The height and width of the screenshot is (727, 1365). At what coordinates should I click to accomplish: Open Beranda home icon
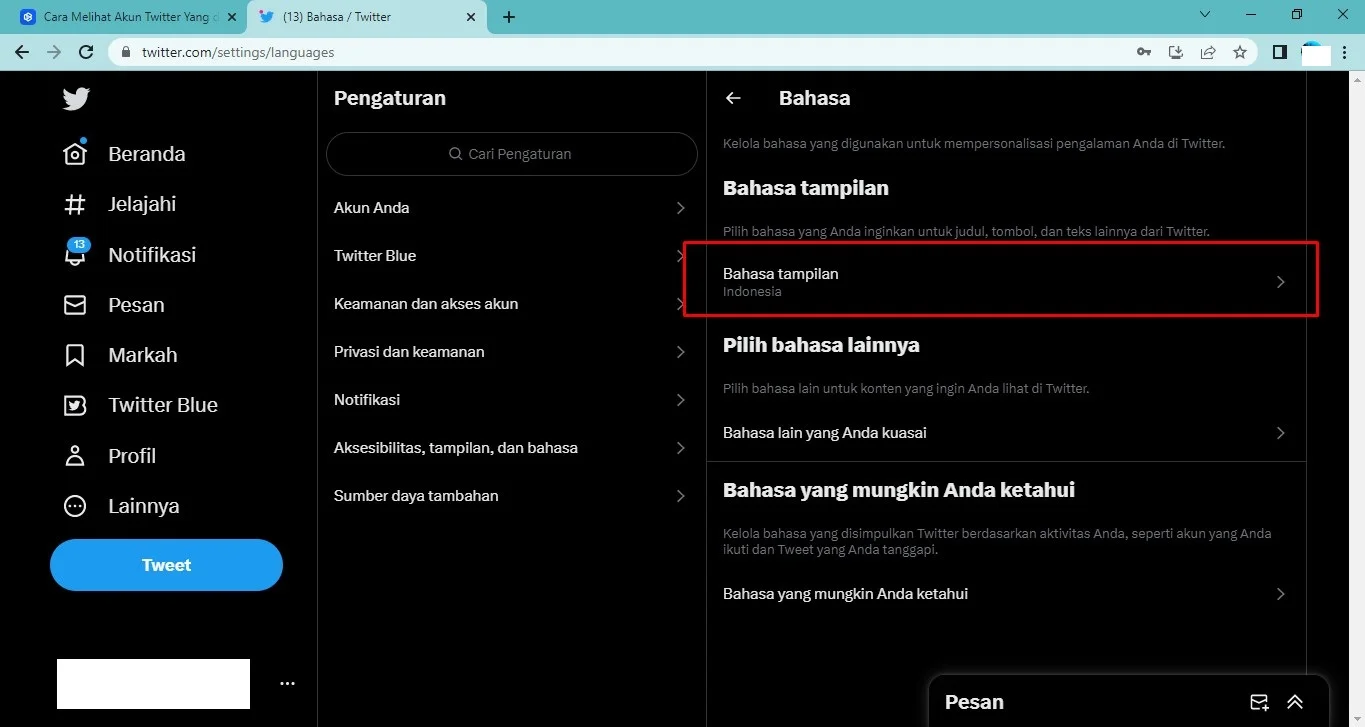[75, 154]
